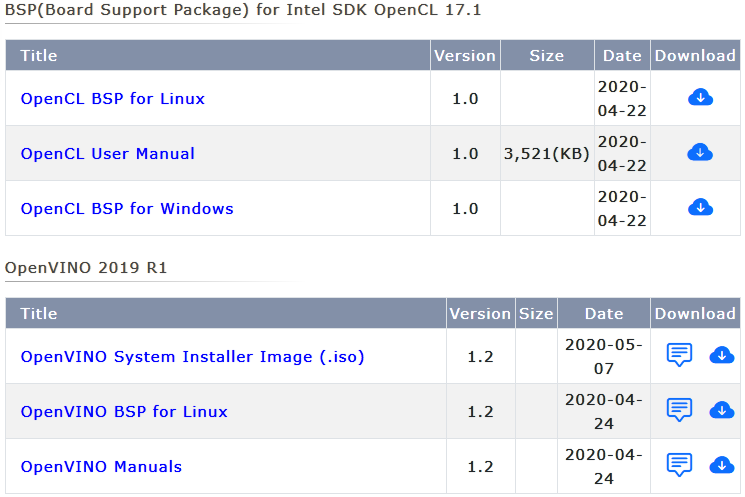Open the OpenCL User Manual link
Image resolution: width=745 pixels, height=497 pixels.
108,154
